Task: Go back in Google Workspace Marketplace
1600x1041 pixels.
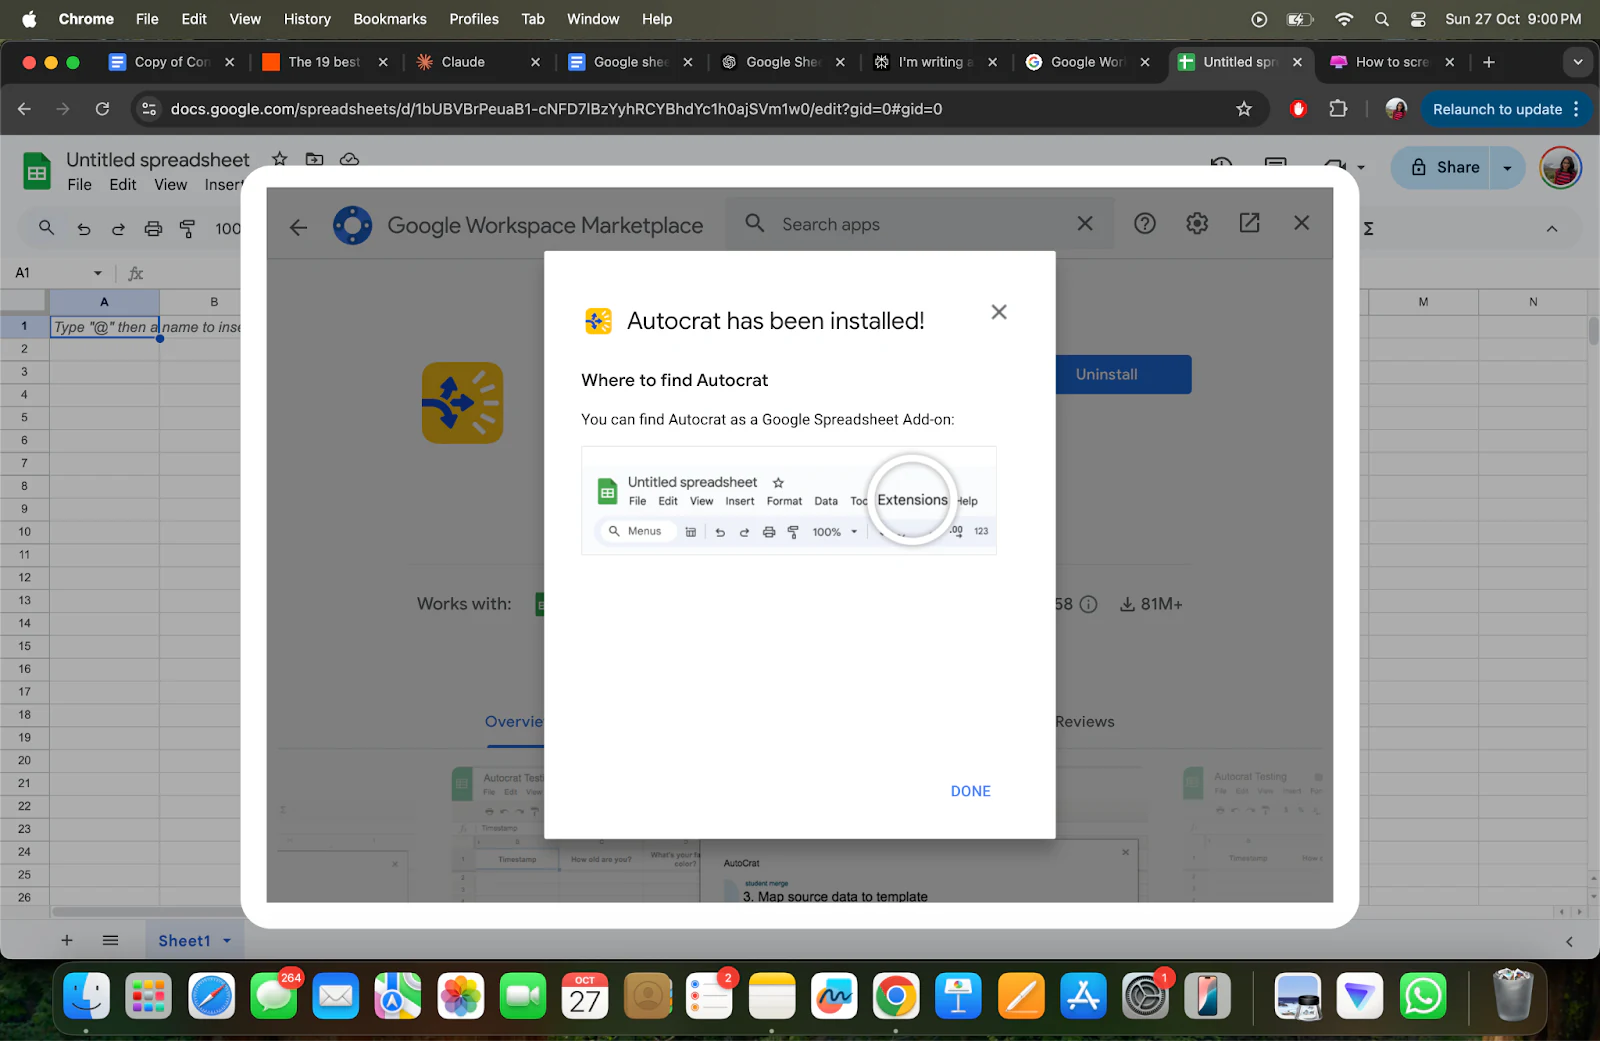Action: pyautogui.click(x=298, y=227)
